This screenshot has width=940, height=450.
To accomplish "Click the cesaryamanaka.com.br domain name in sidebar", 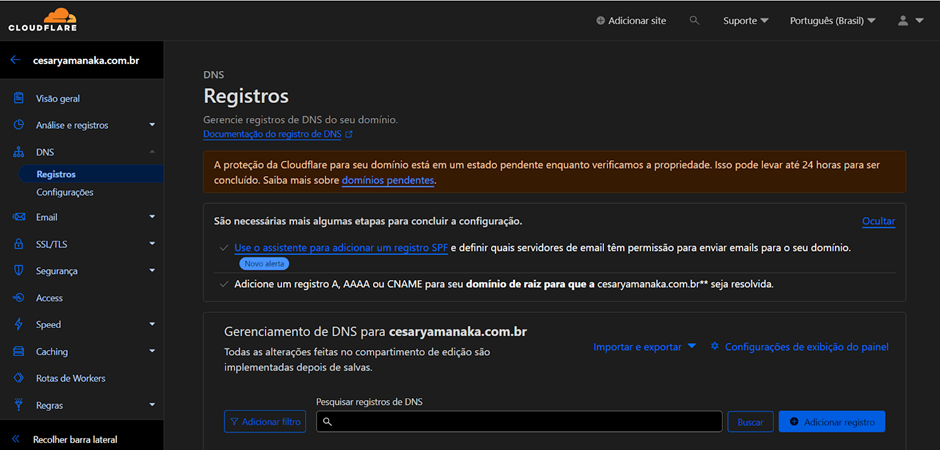I will 86,60.
